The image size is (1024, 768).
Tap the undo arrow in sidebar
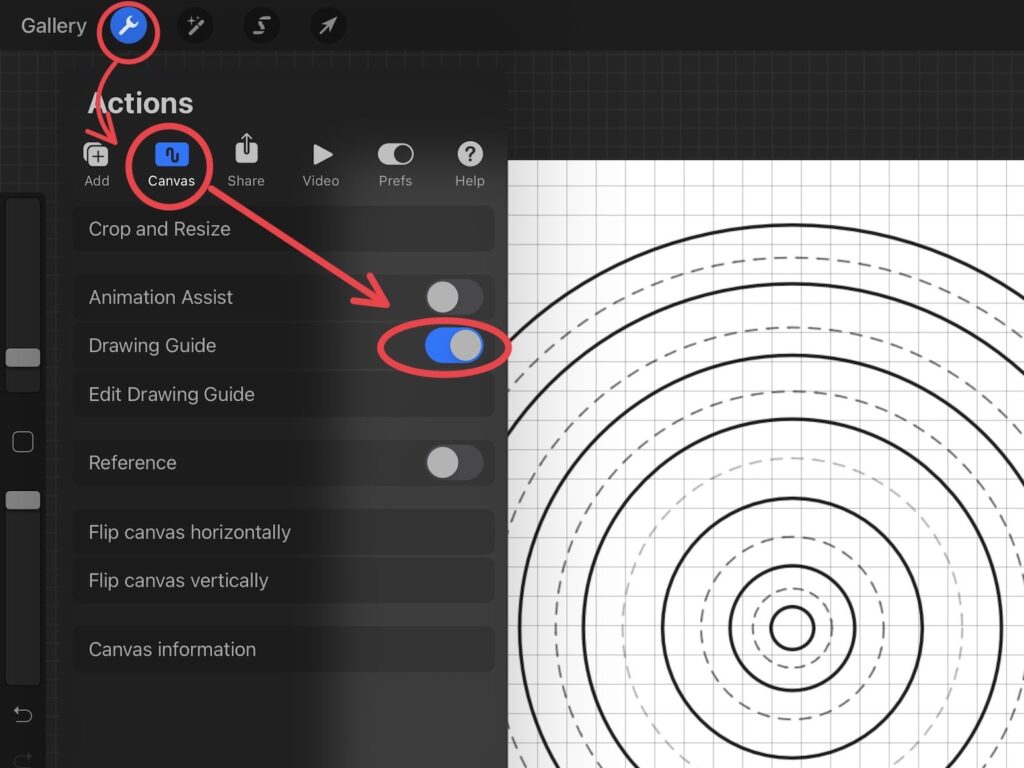coord(23,714)
